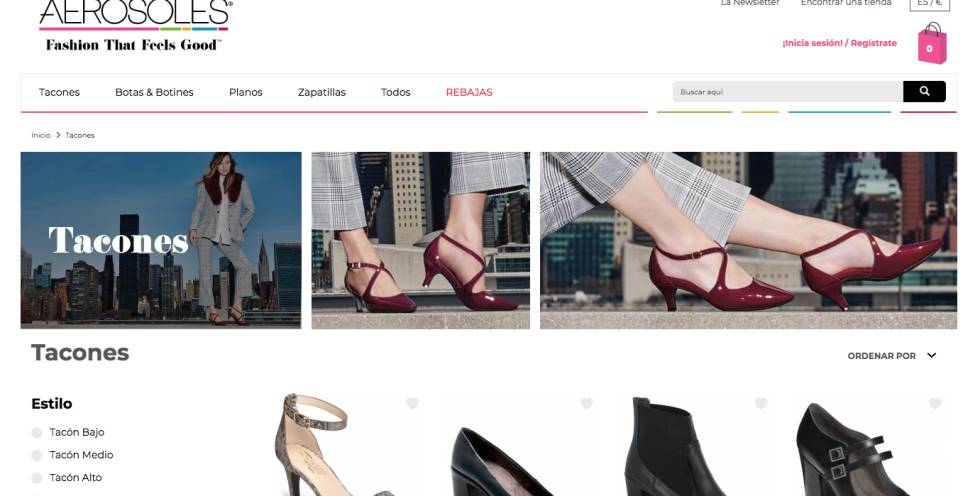Click Inicia sesión / Regístrate link

tap(839, 43)
